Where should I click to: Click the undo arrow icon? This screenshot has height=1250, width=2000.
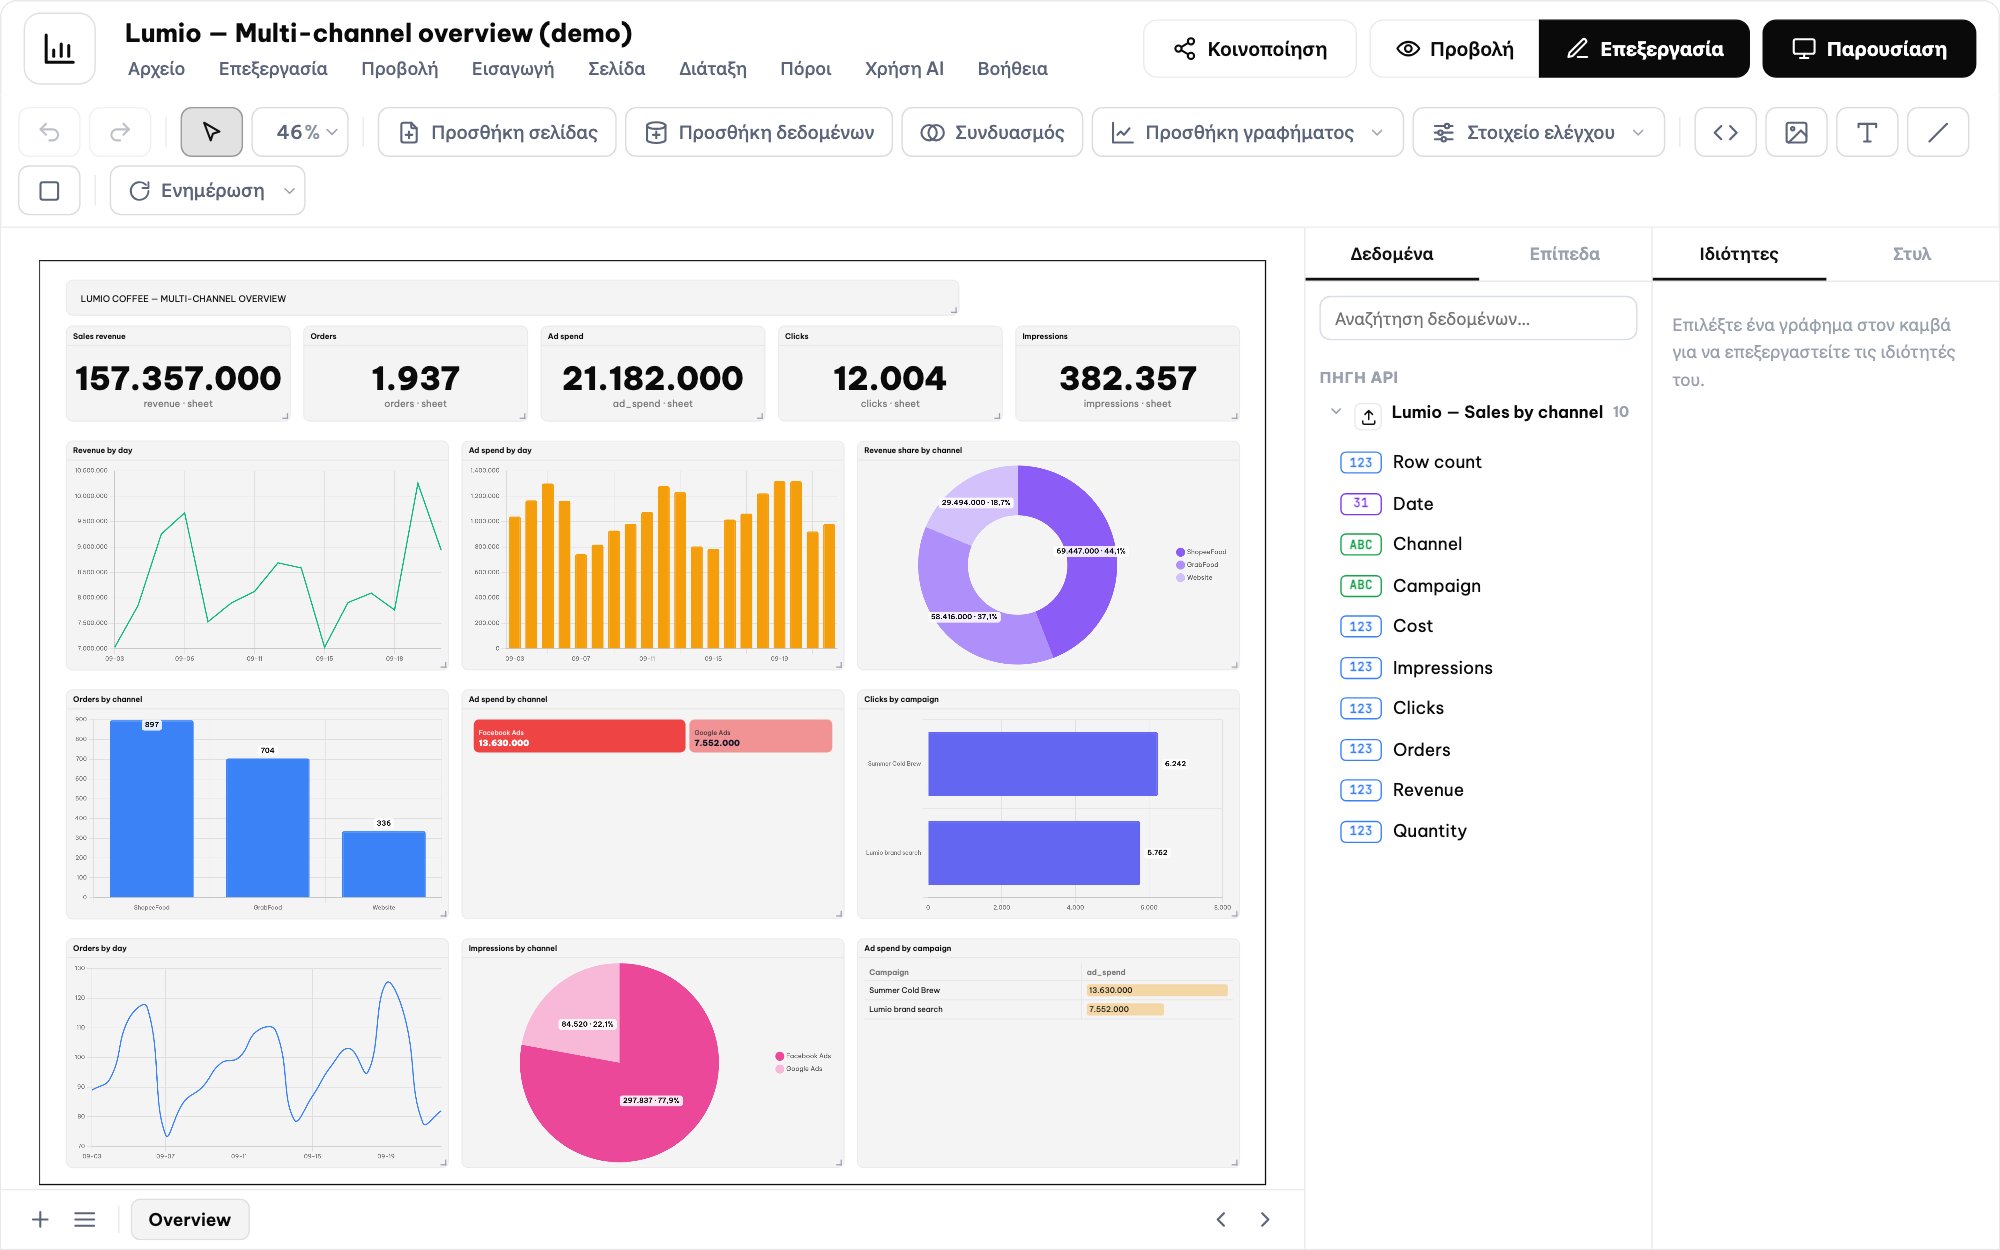(x=49, y=132)
